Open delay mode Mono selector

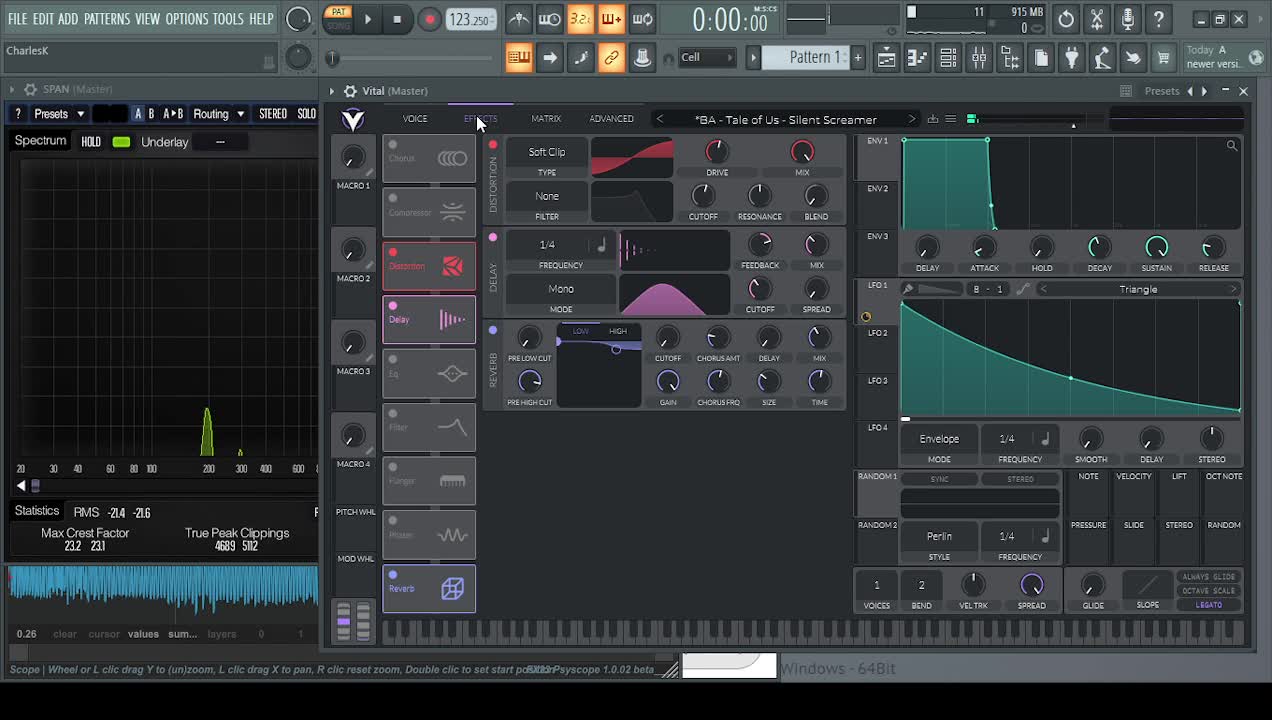pyautogui.click(x=561, y=289)
